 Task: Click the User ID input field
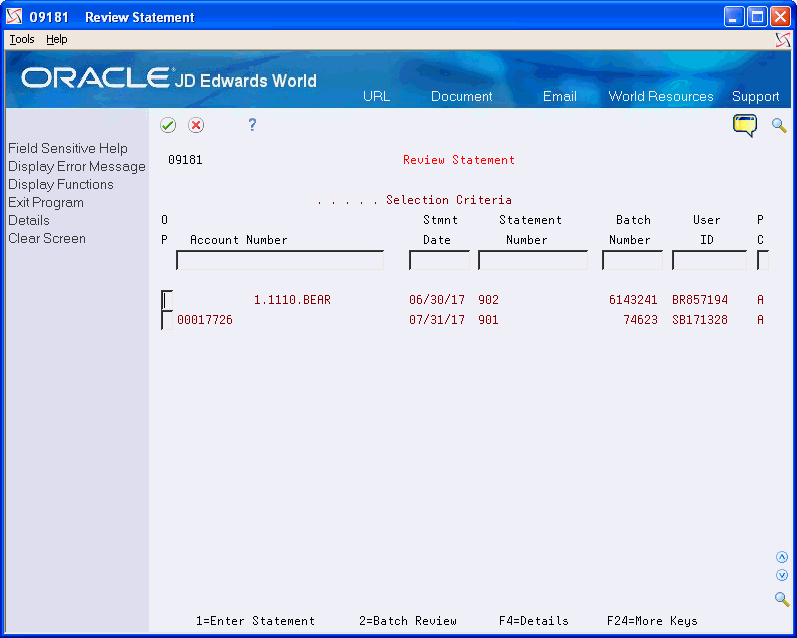pos(710,260)
